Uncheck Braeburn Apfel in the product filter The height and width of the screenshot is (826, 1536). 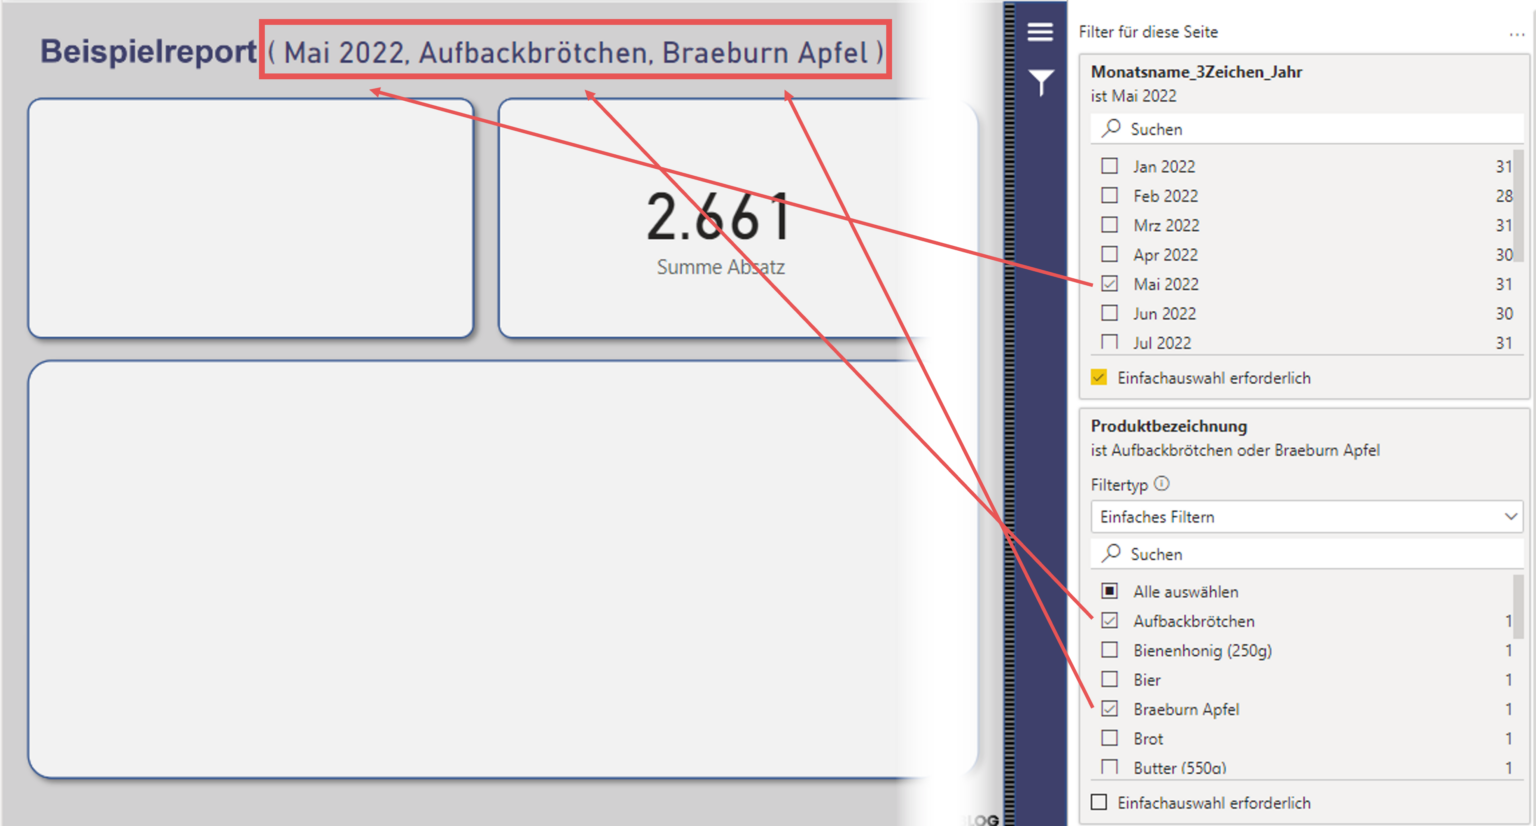coord(1109,709)
